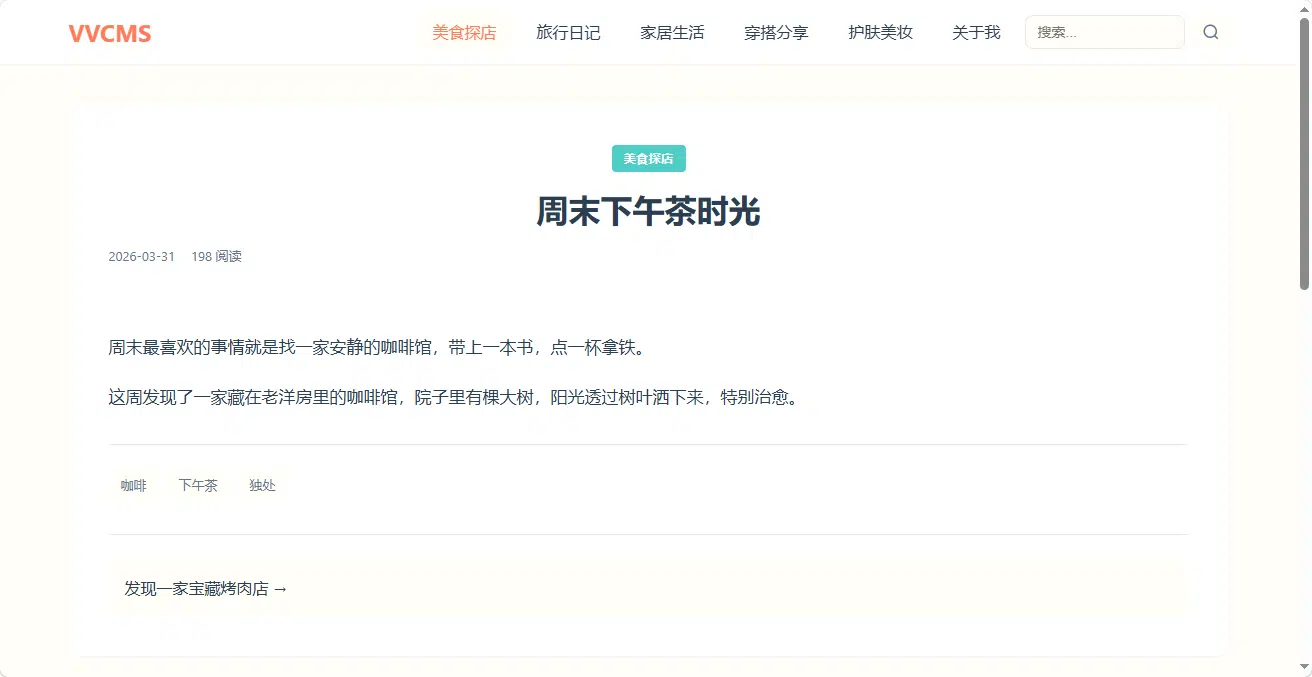Open the 护肤美妆 category page

[880, 33]
